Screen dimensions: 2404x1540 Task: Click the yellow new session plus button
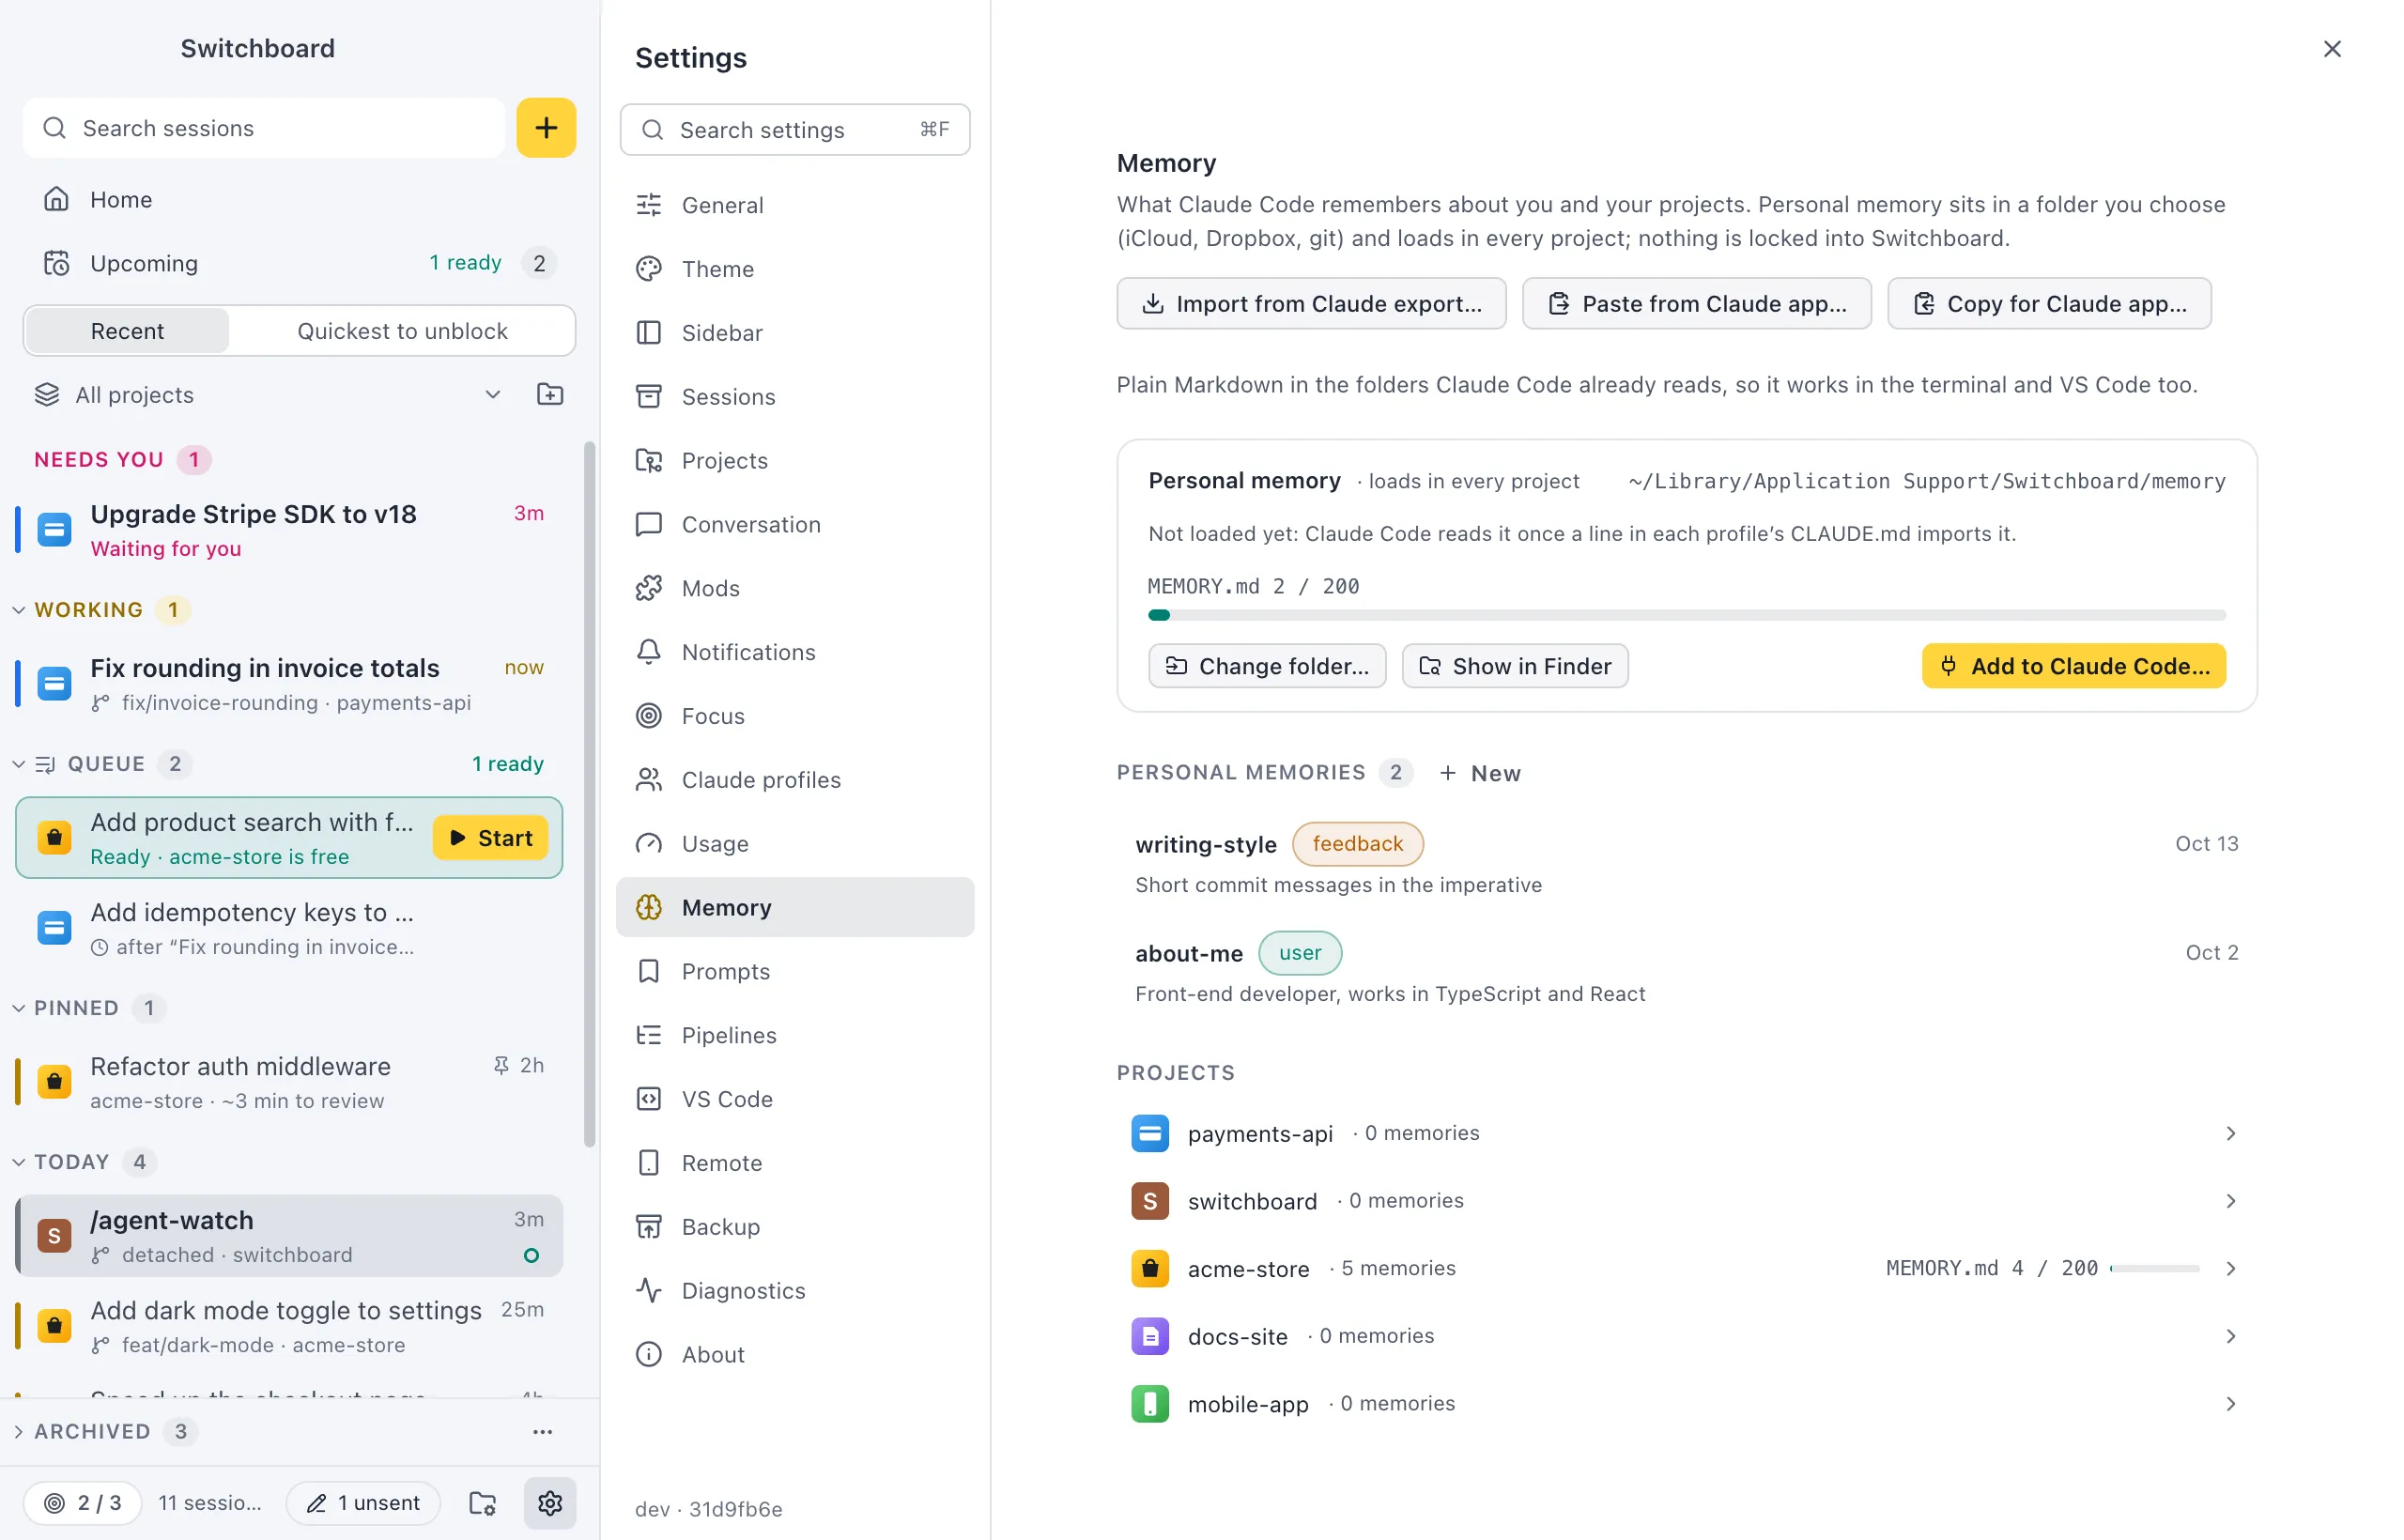point(546,128)
